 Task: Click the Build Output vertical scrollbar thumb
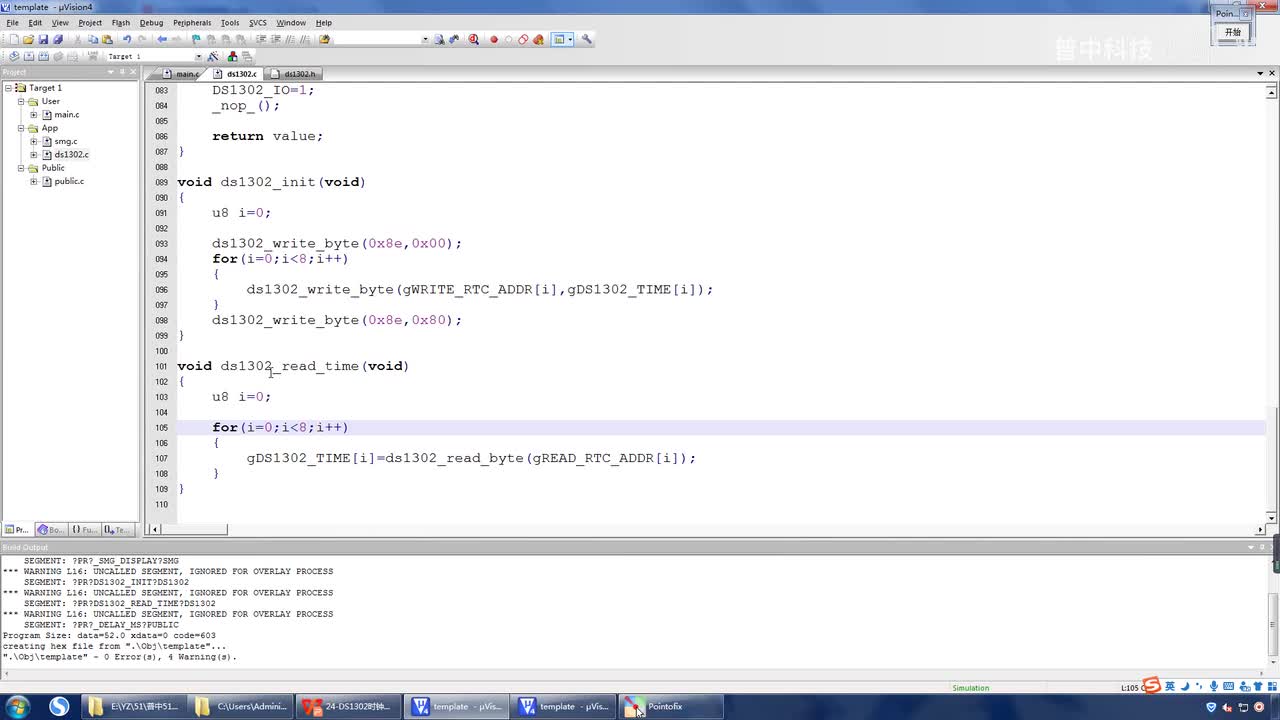[x=1272, y=622]
